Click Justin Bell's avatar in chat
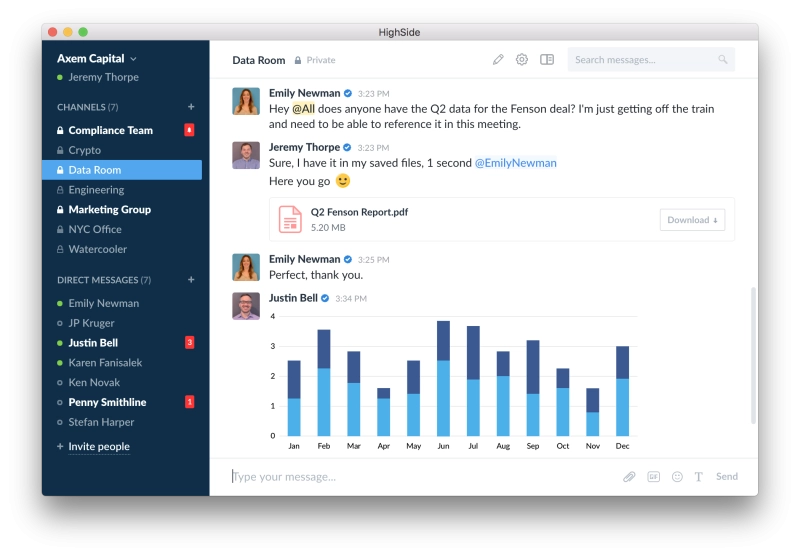 (246, 306)
